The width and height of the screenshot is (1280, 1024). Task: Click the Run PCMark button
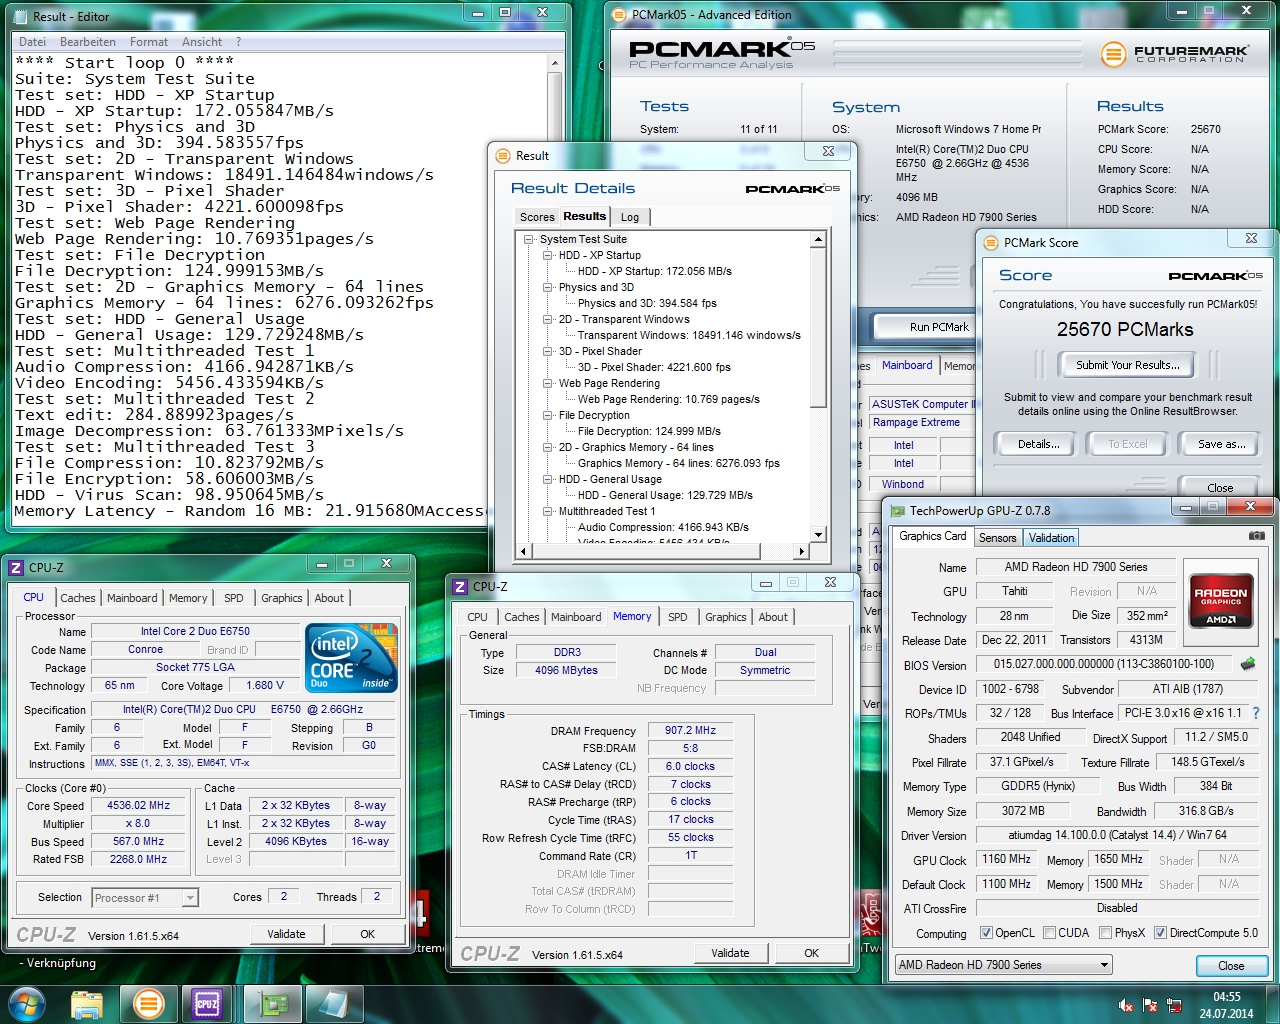(x=938, y=327)
